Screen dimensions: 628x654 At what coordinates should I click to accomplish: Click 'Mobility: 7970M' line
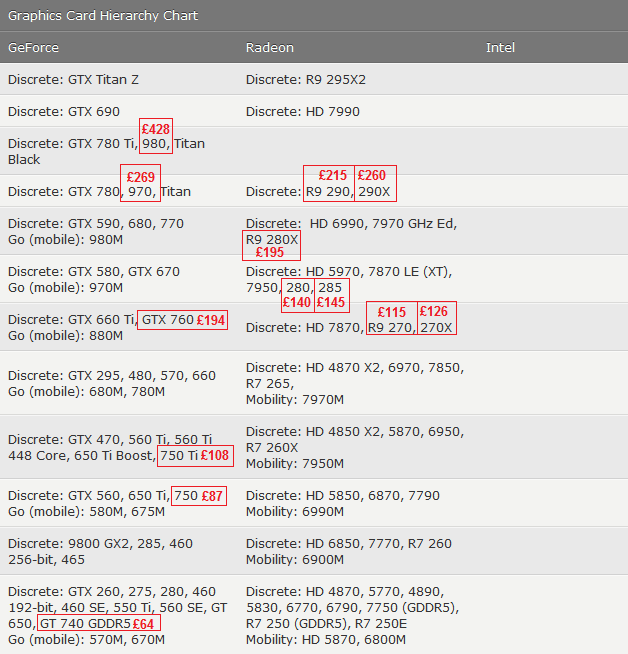pyautogui.click(x=295, y=399)
